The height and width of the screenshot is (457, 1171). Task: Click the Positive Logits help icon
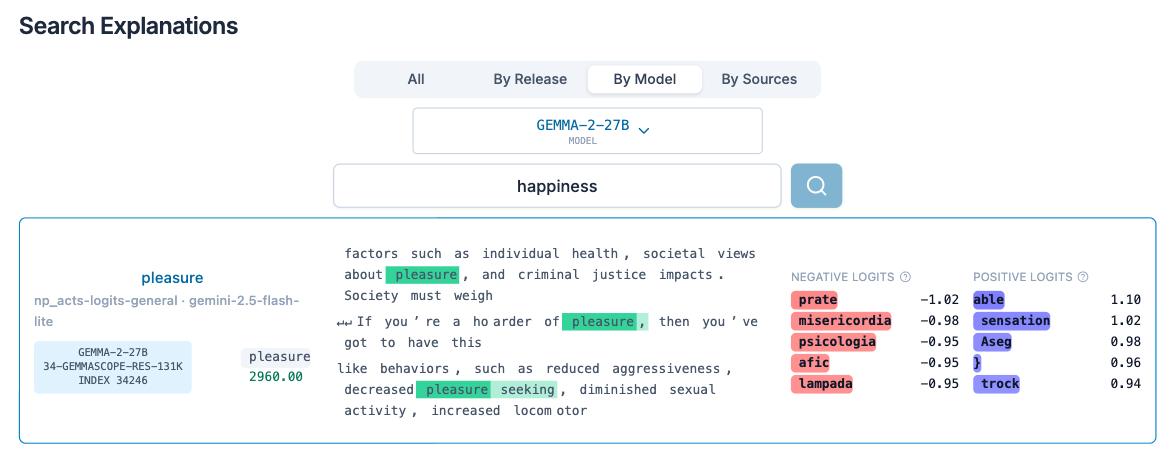[1082, 277]
